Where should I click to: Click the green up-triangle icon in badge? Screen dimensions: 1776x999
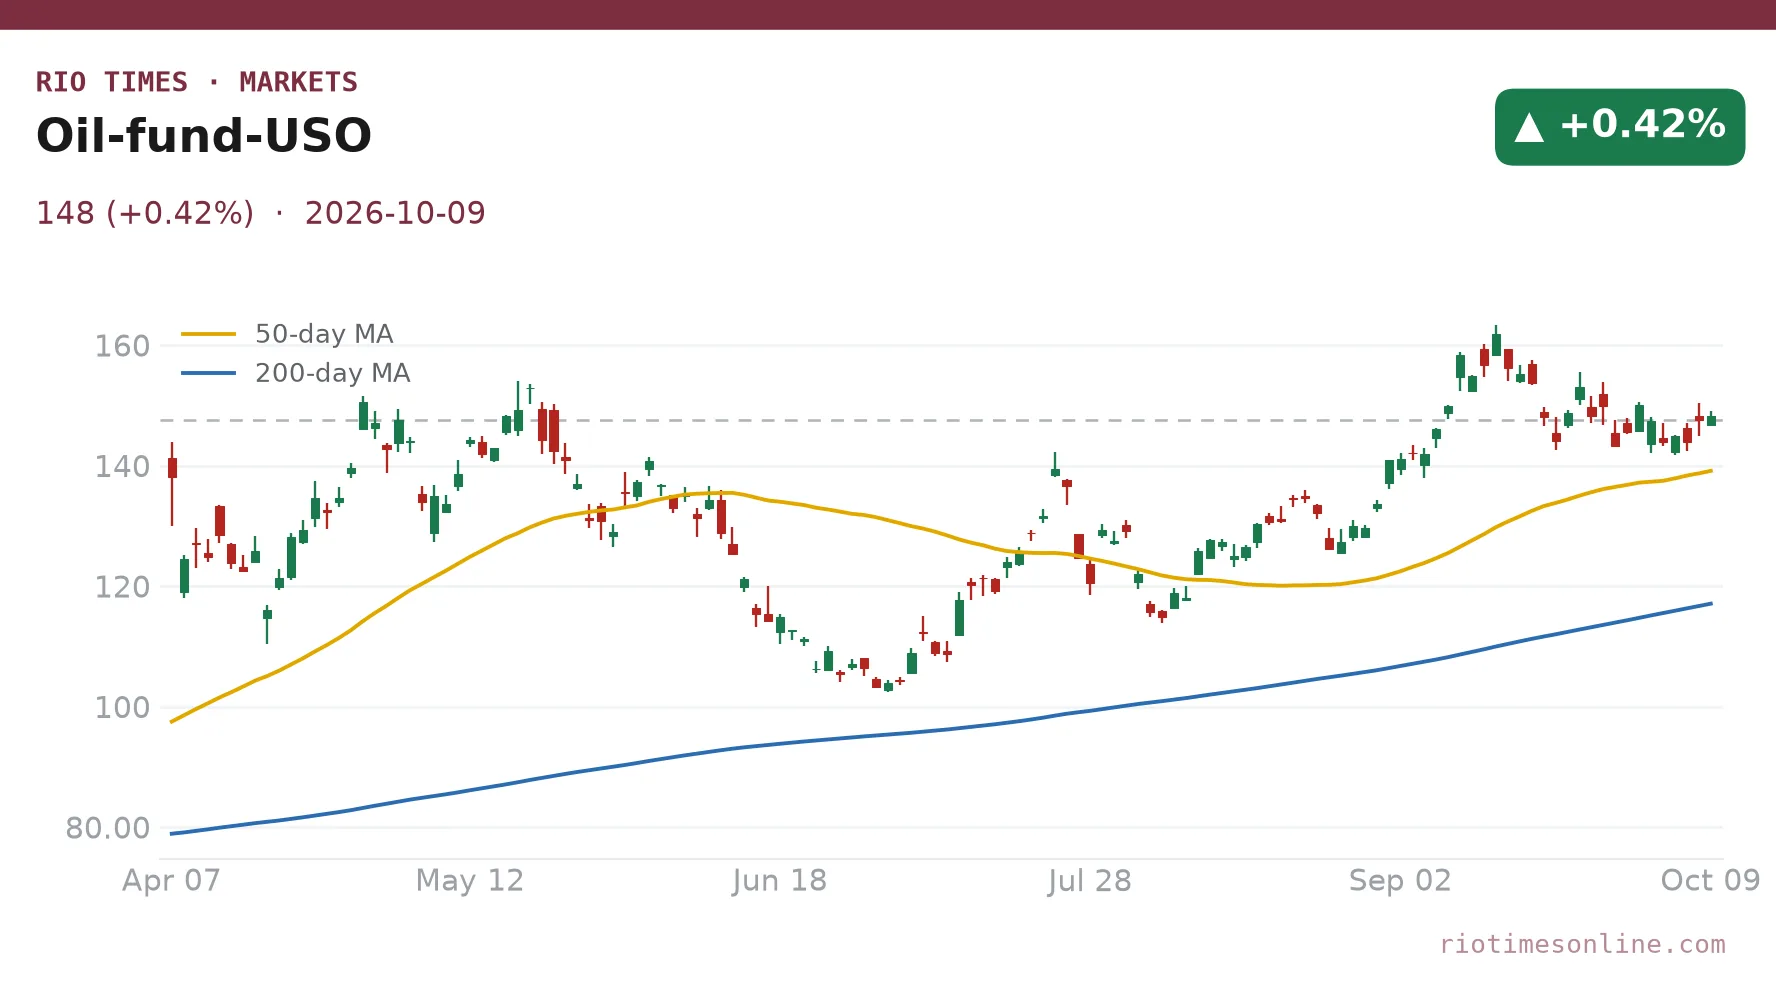pos(1529,127)
